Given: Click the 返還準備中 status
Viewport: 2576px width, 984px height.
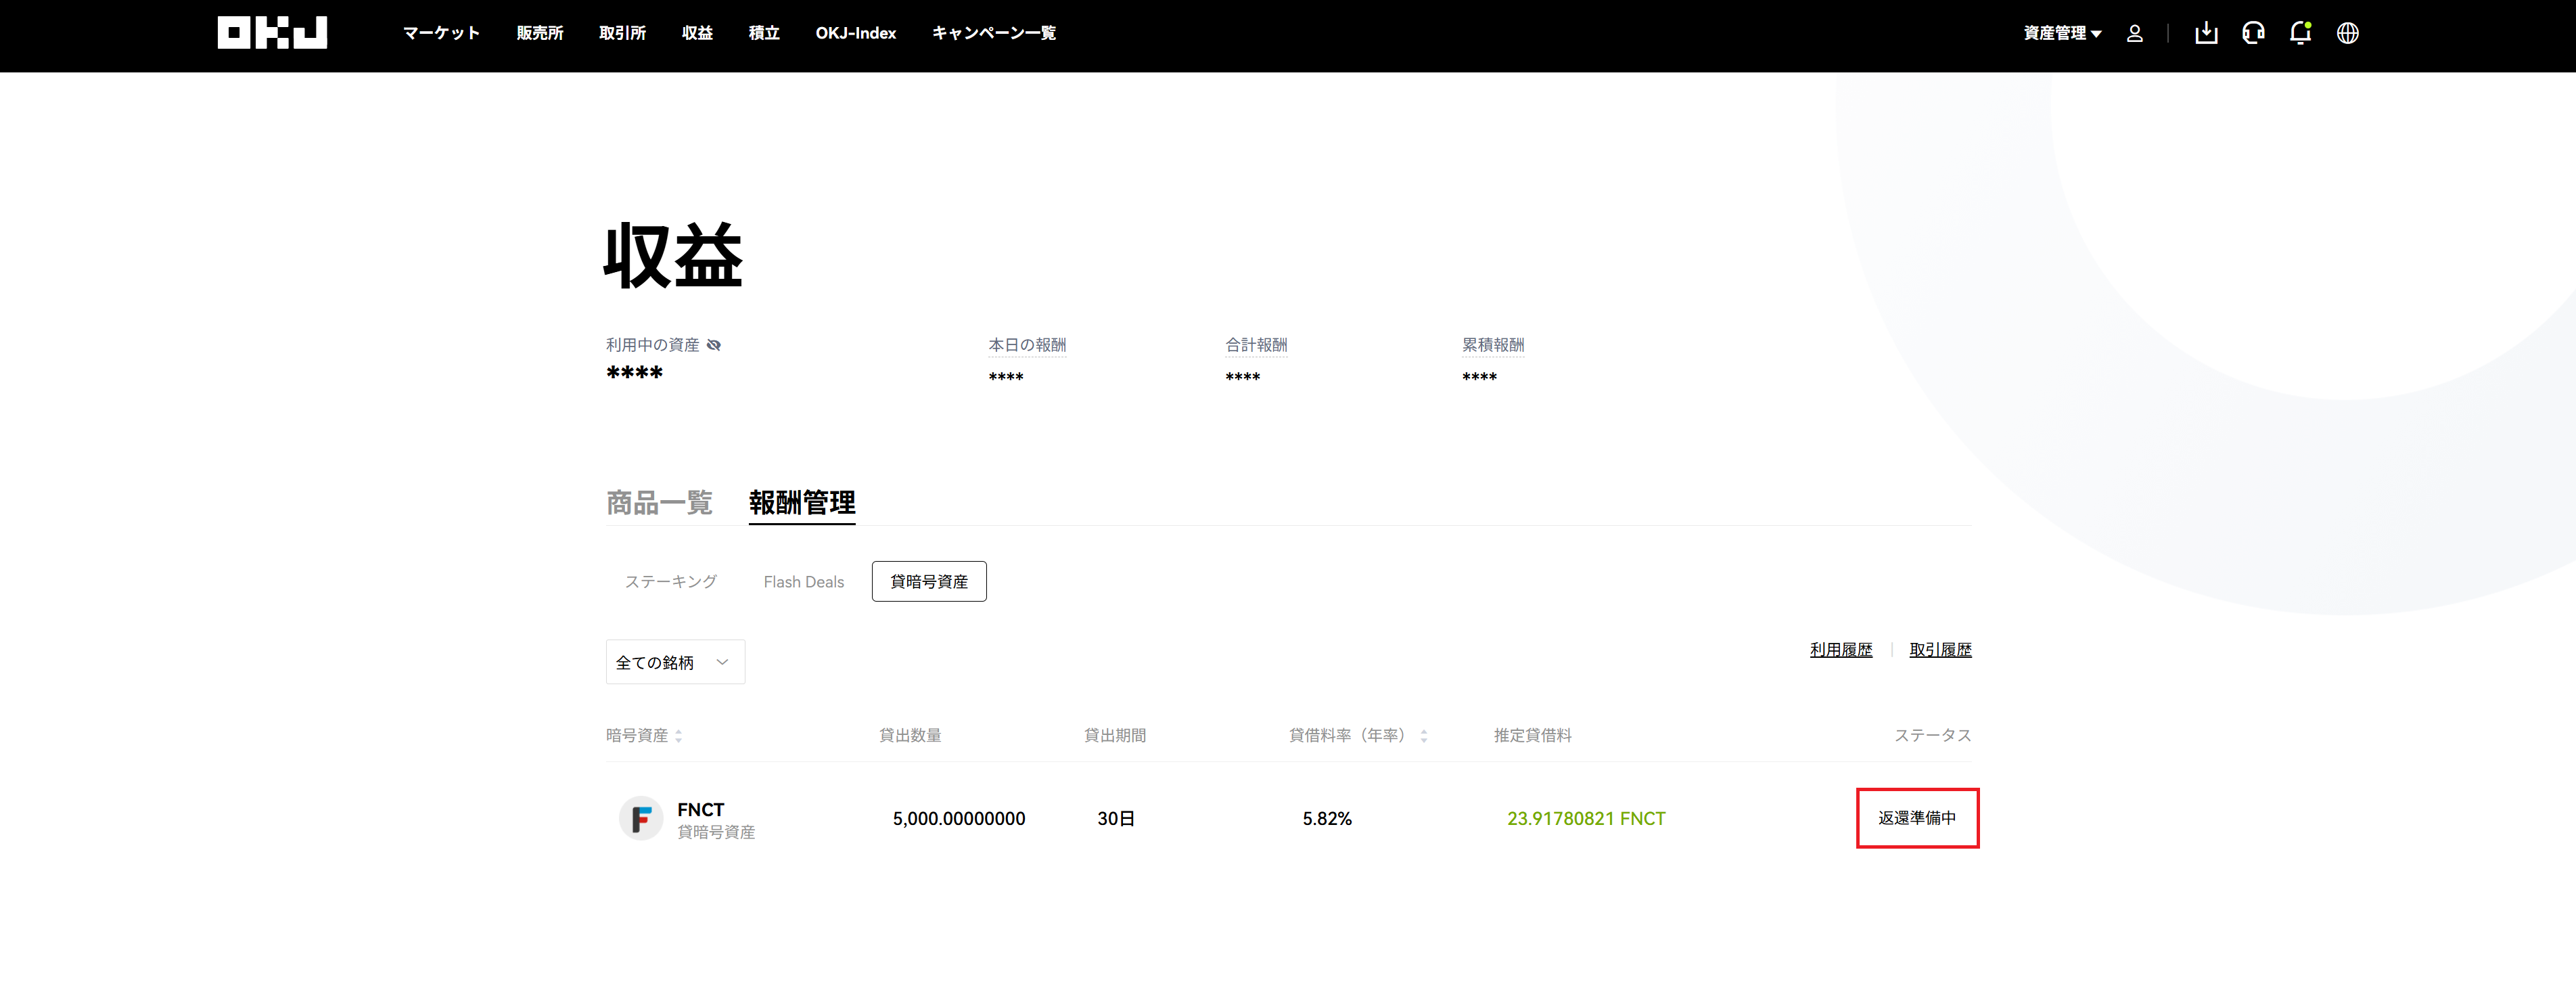Looking at the screenshot, I should coord(1917,818).
